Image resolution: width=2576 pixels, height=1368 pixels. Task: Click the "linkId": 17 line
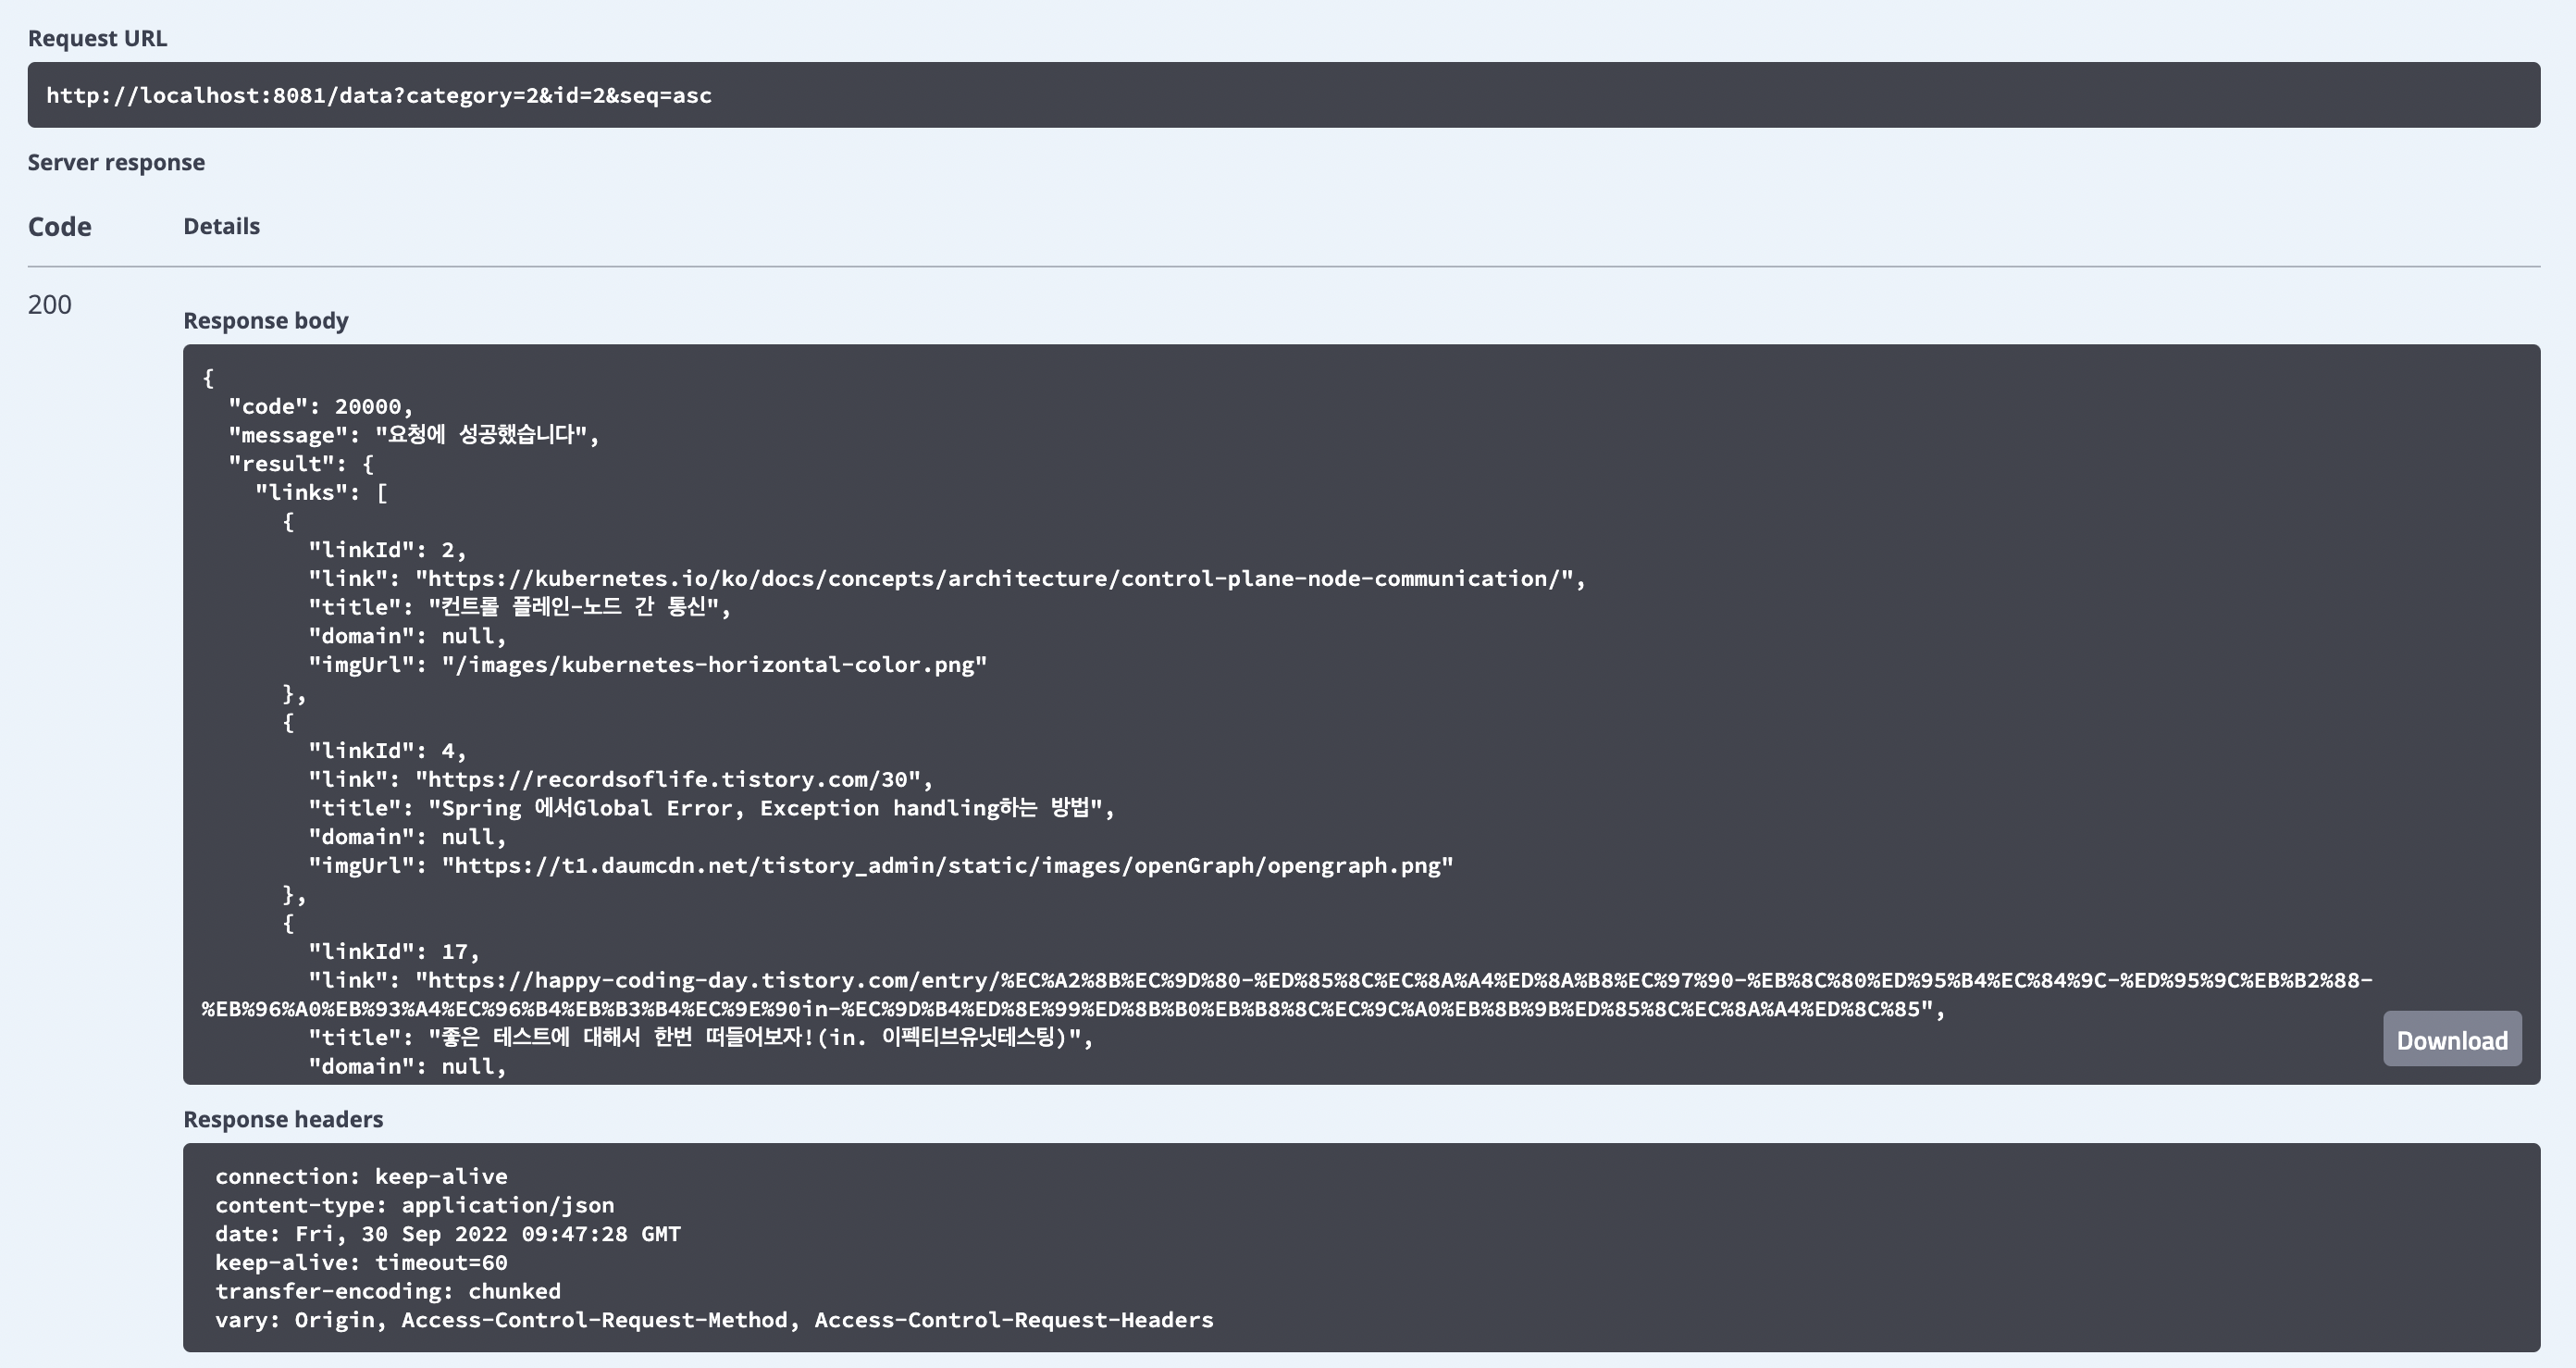394,952
